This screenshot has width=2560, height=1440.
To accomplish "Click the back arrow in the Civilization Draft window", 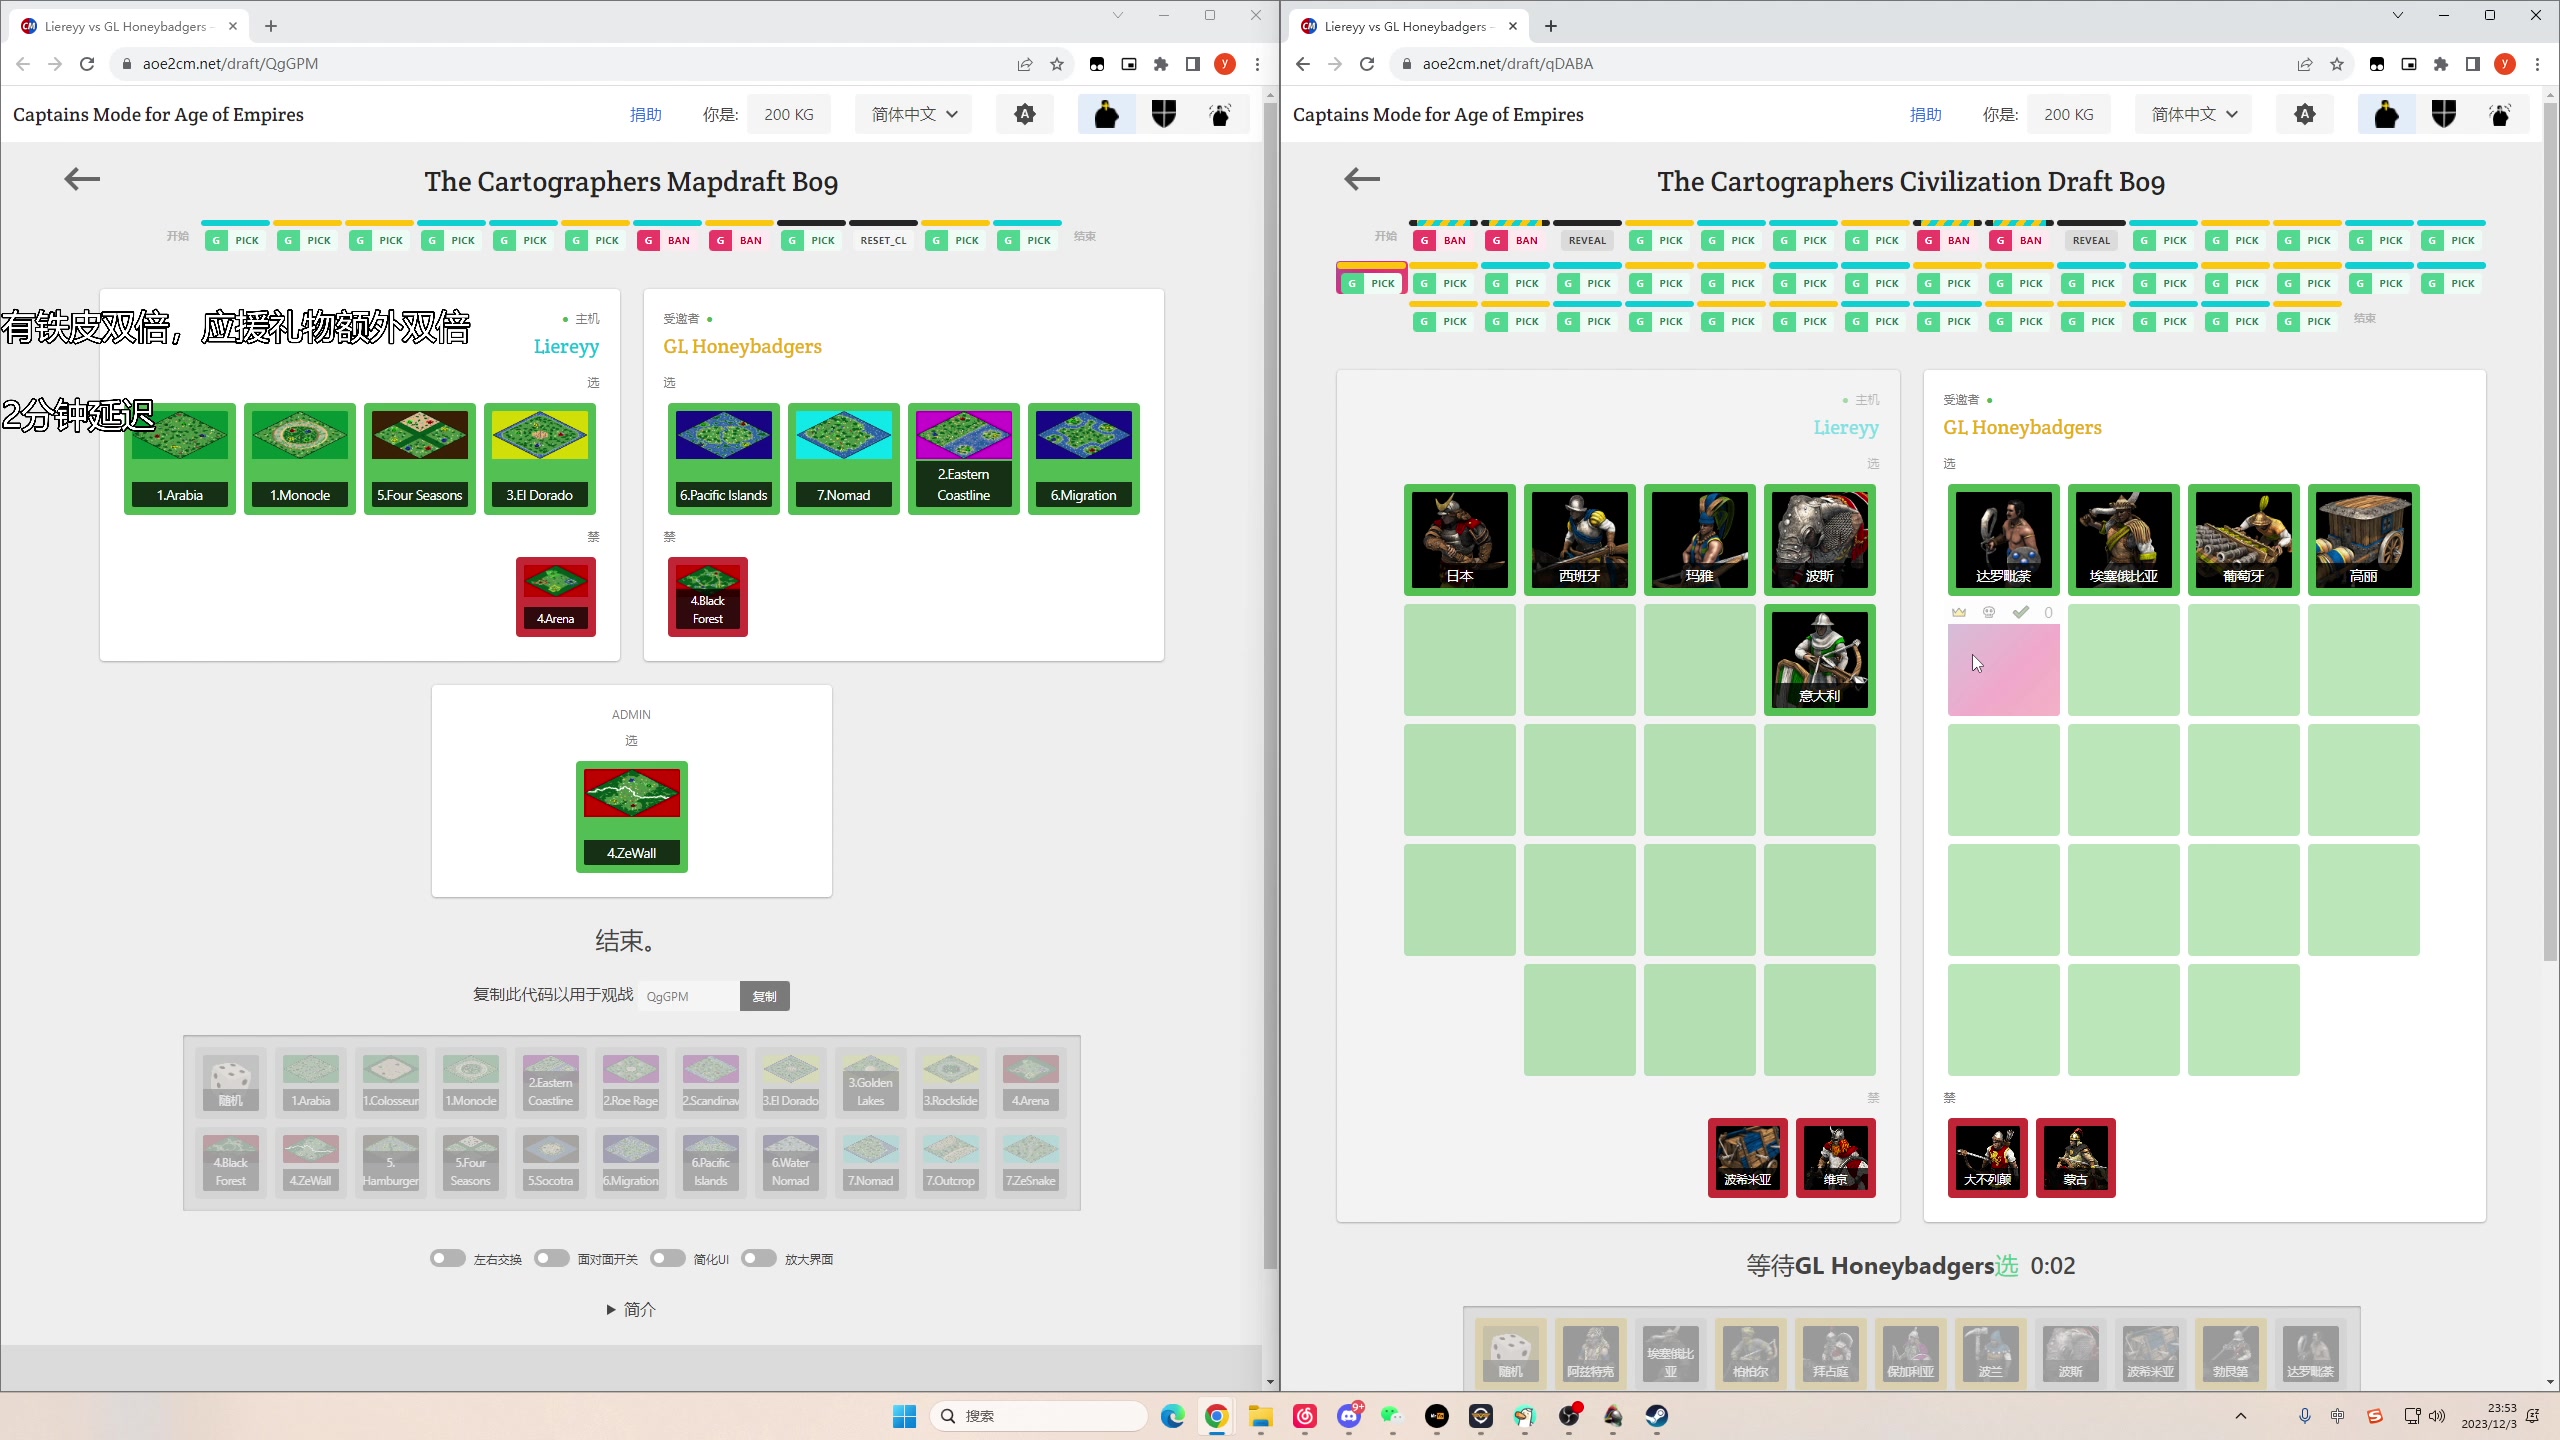I will [x=1362, y=179].
